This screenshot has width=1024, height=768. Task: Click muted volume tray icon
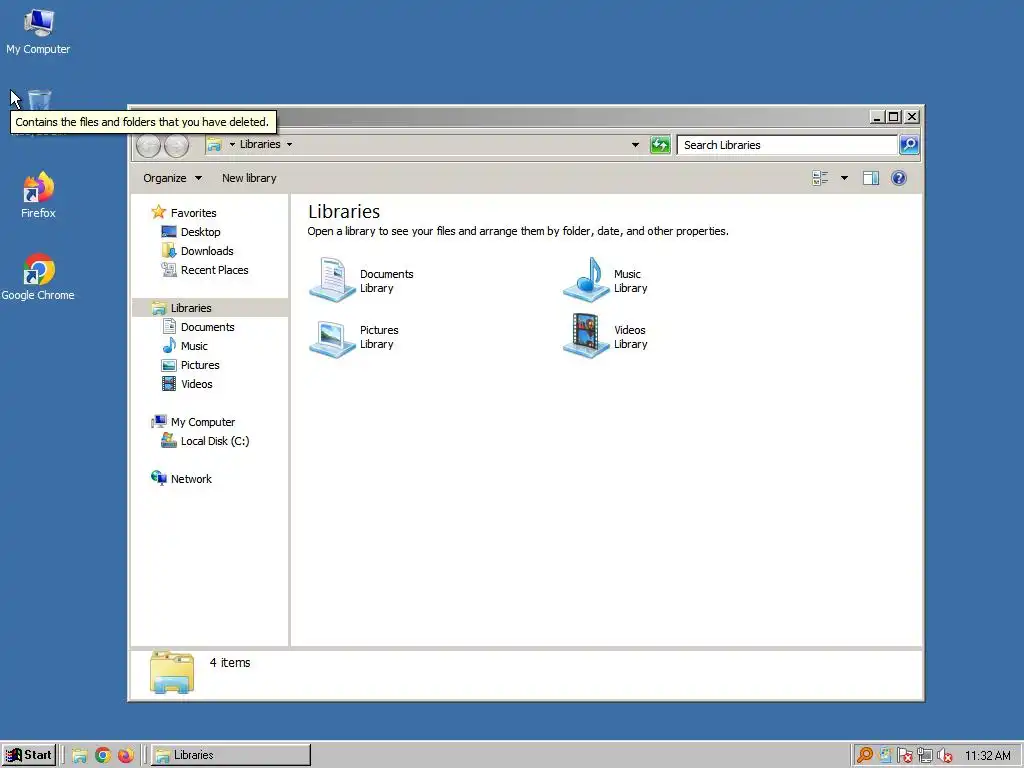coord(944,756)
